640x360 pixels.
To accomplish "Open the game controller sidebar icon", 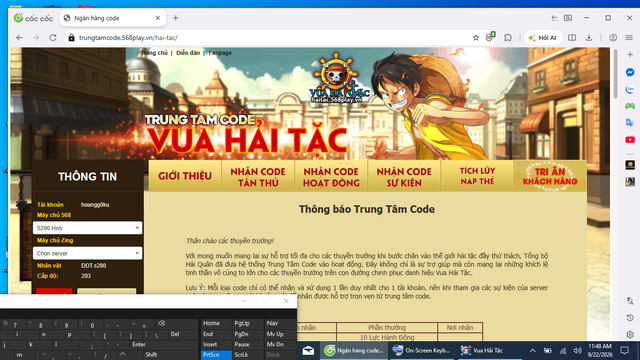I will (630, 106).
